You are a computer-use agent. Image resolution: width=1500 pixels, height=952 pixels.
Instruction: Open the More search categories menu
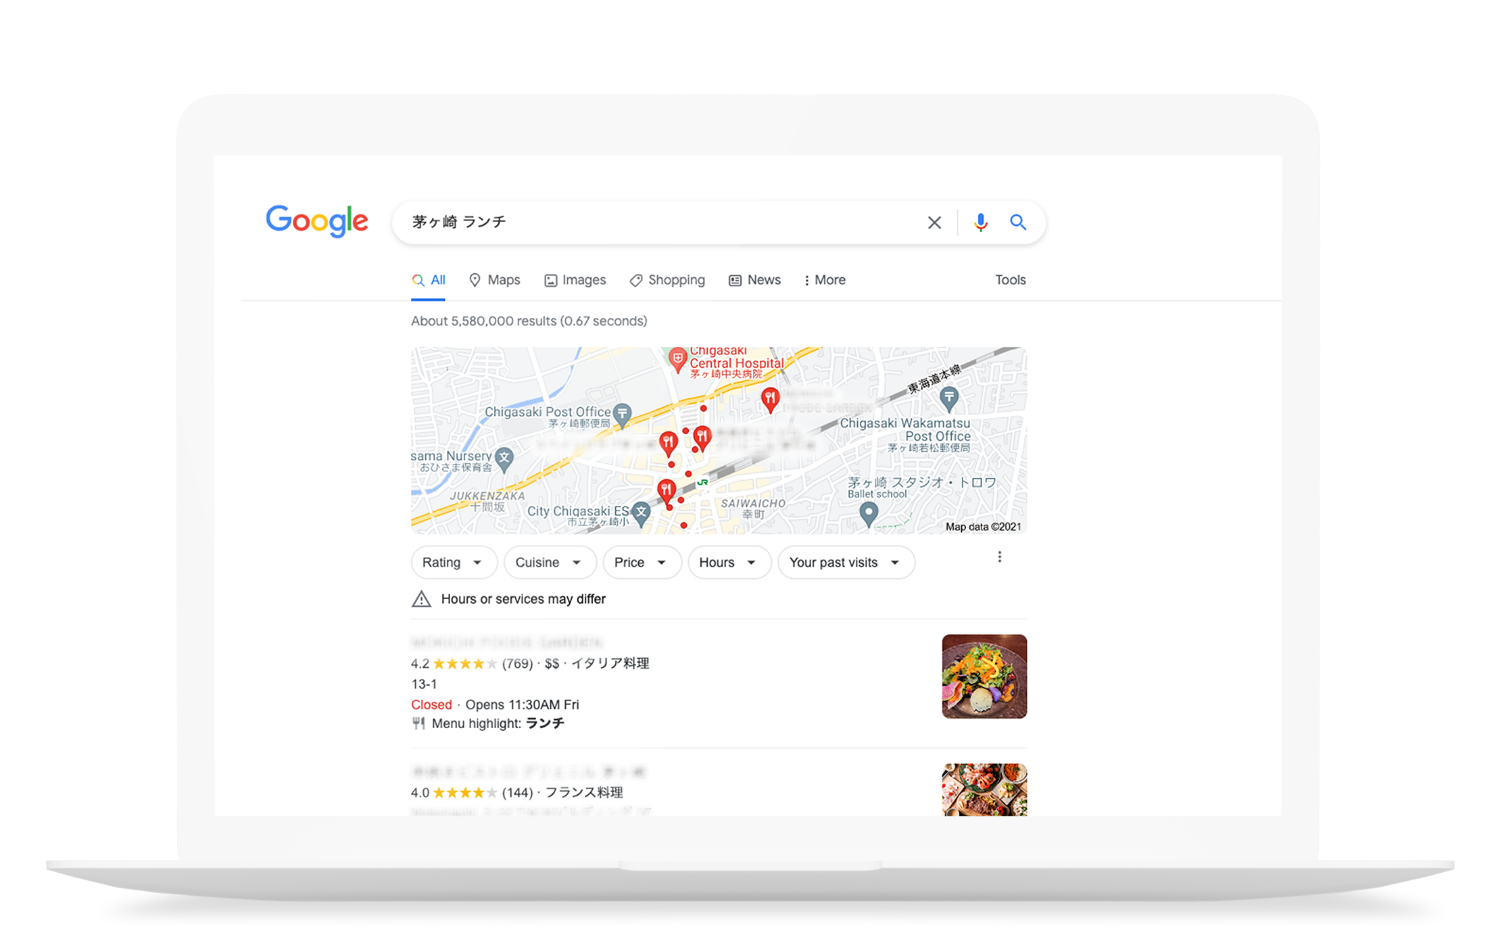pyautogui.click(x=825, y=280)
